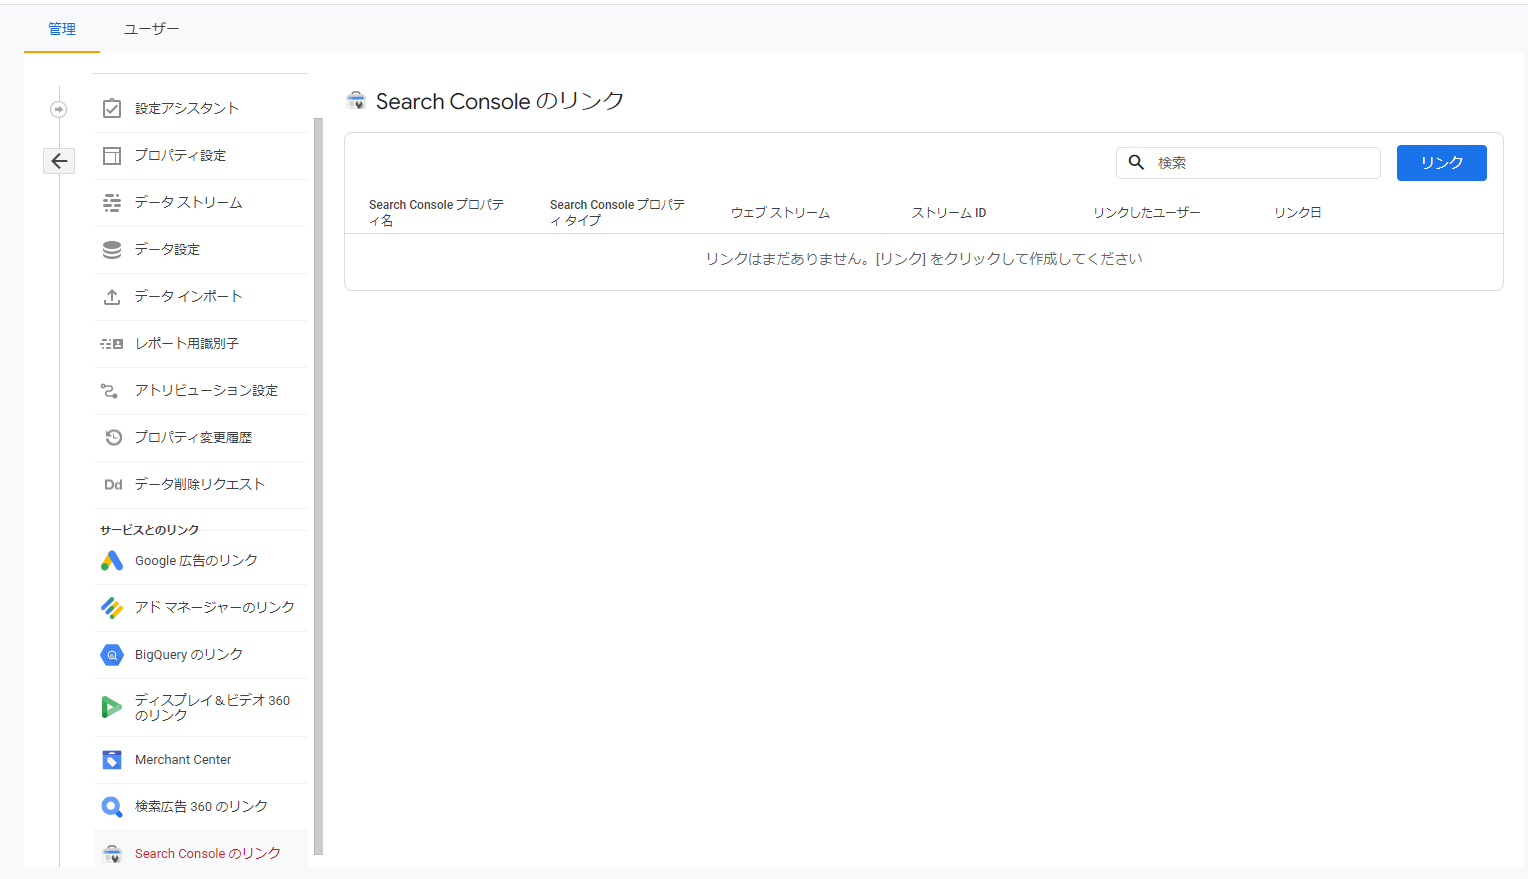Click the データ設定 database icon
Viewport: 1528px width, 879px height.
112,249
